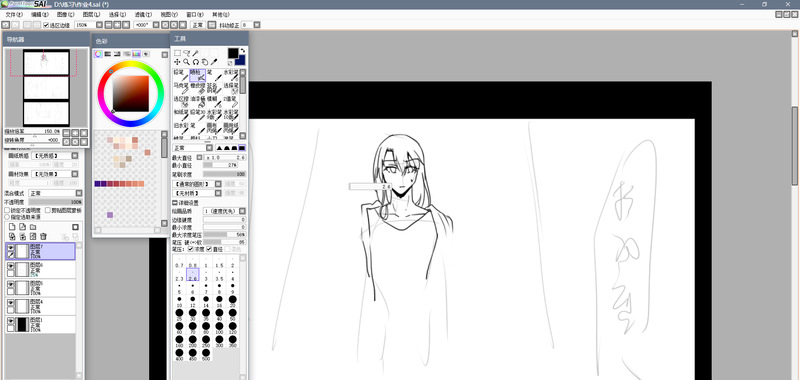Select the eyedropper color picker tool

214,62
